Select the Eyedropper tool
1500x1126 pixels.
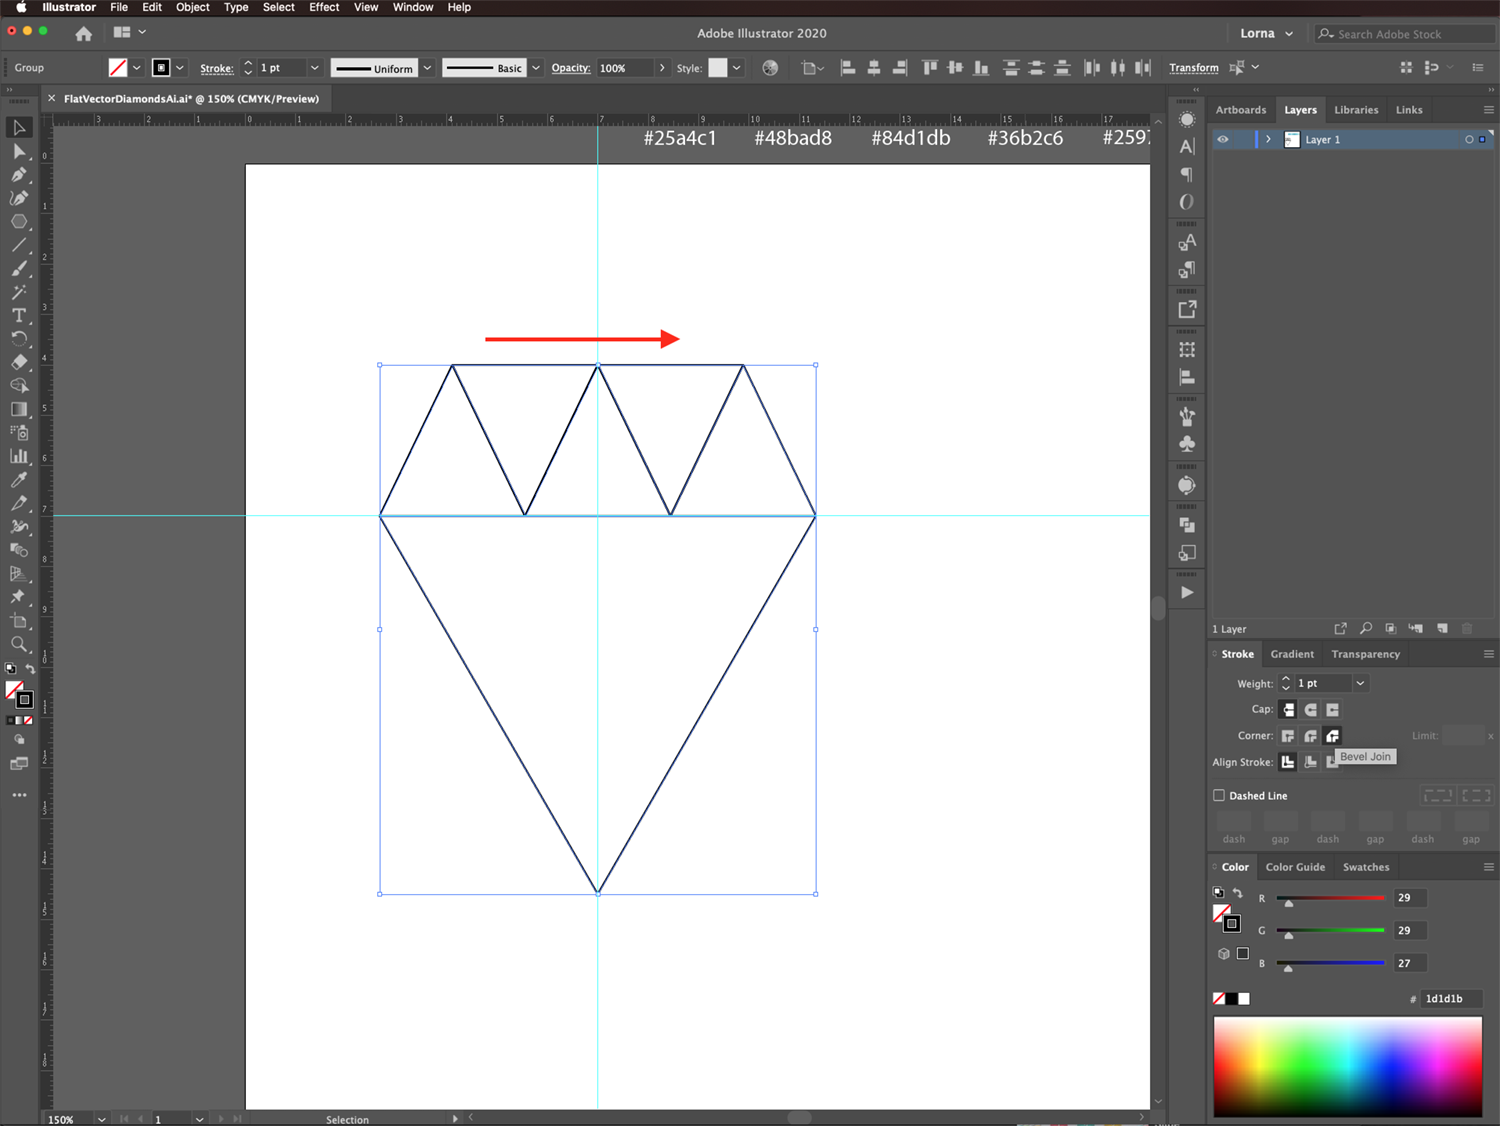(x=19, y=480)
